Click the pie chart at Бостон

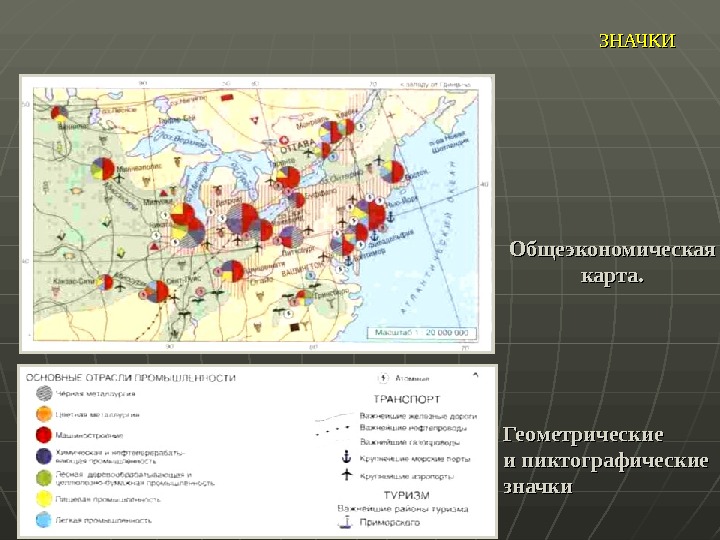click(x=393, y=172)
